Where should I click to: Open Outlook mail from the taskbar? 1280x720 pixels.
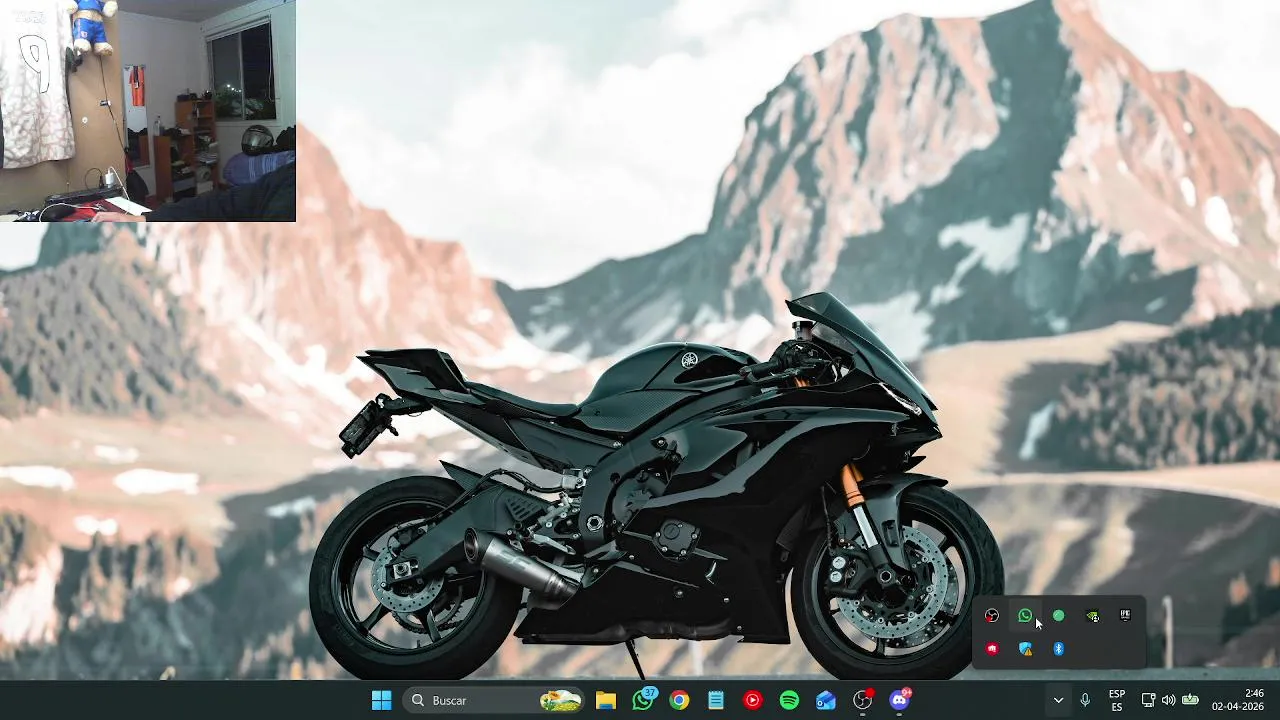(826, 700)
